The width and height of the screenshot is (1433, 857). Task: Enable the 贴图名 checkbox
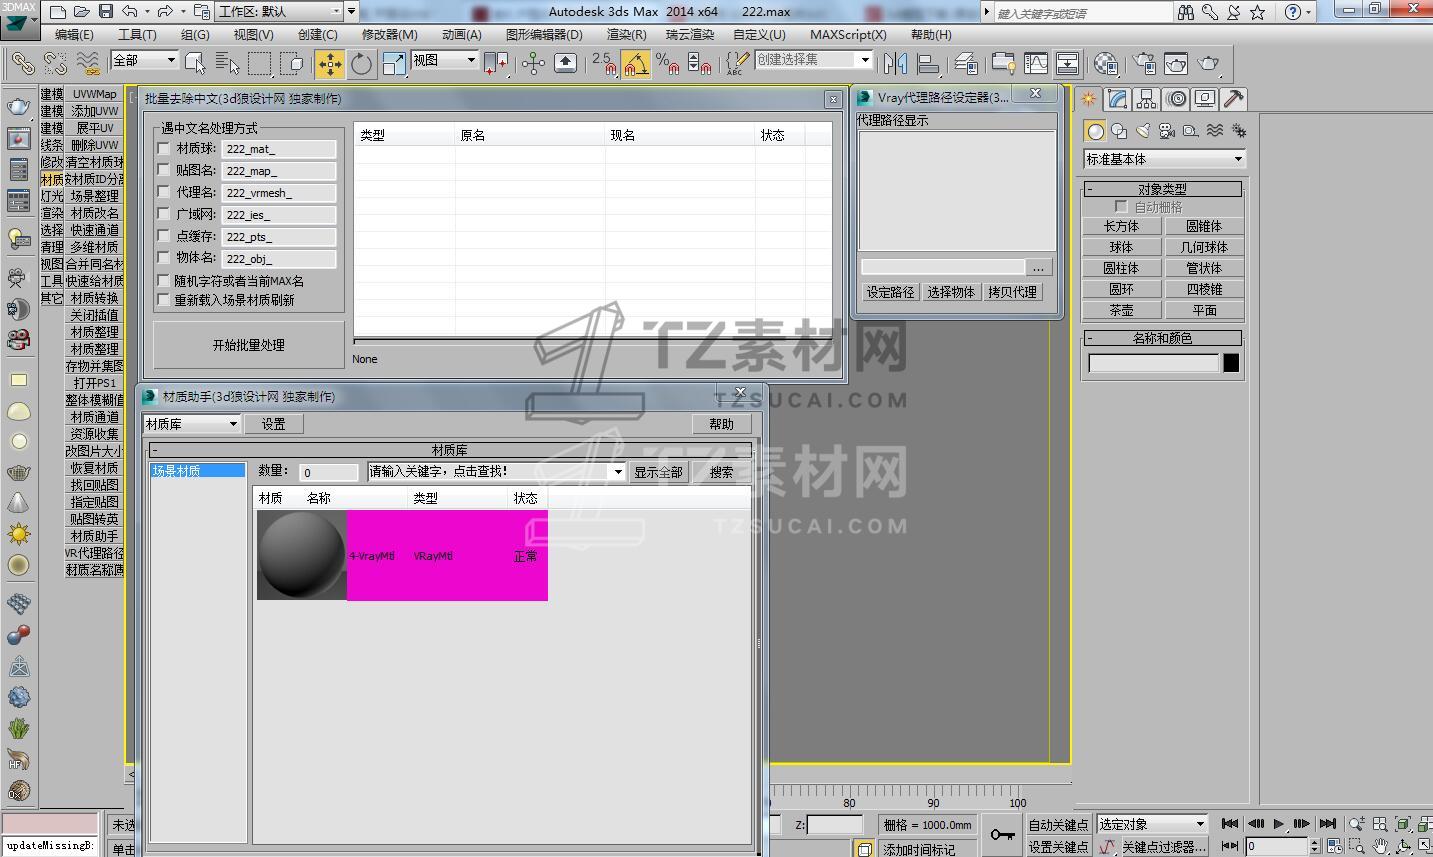[x=164, y=170]
